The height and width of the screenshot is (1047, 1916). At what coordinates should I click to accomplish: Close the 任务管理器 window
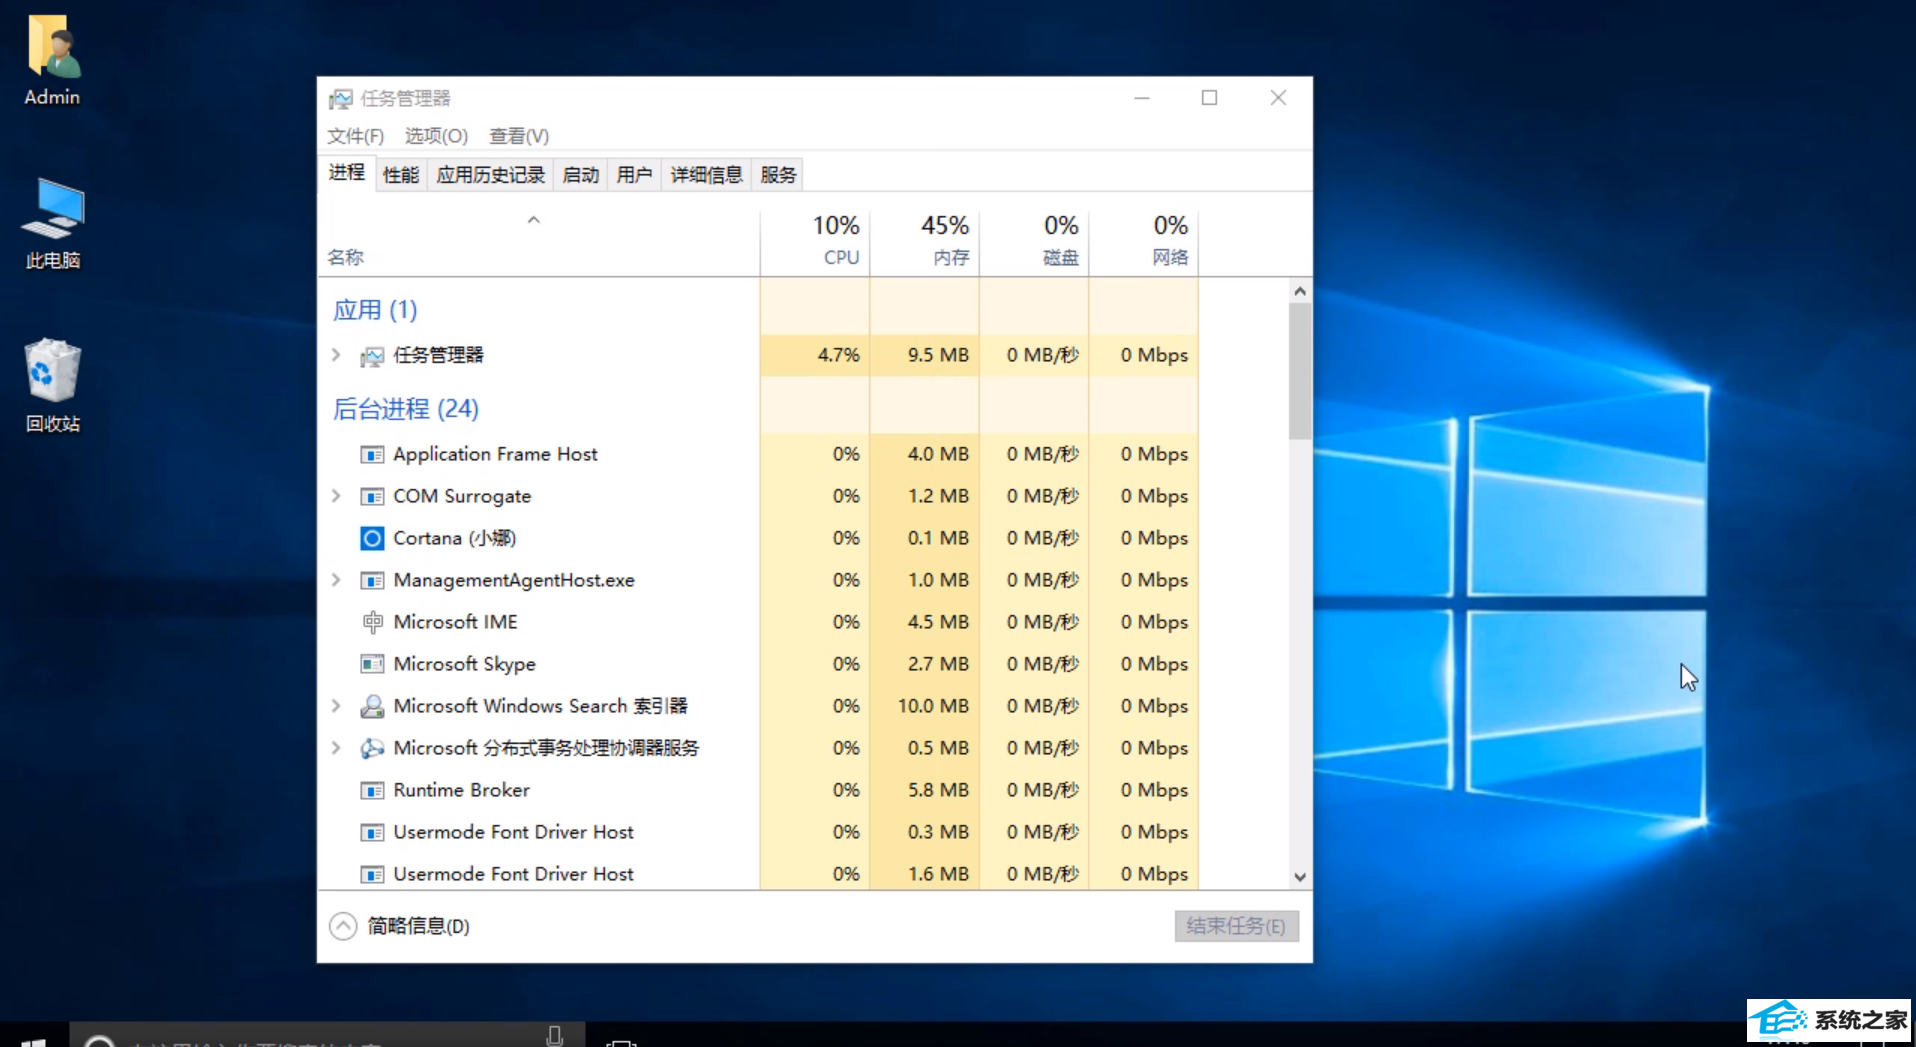pos(1278,98)
